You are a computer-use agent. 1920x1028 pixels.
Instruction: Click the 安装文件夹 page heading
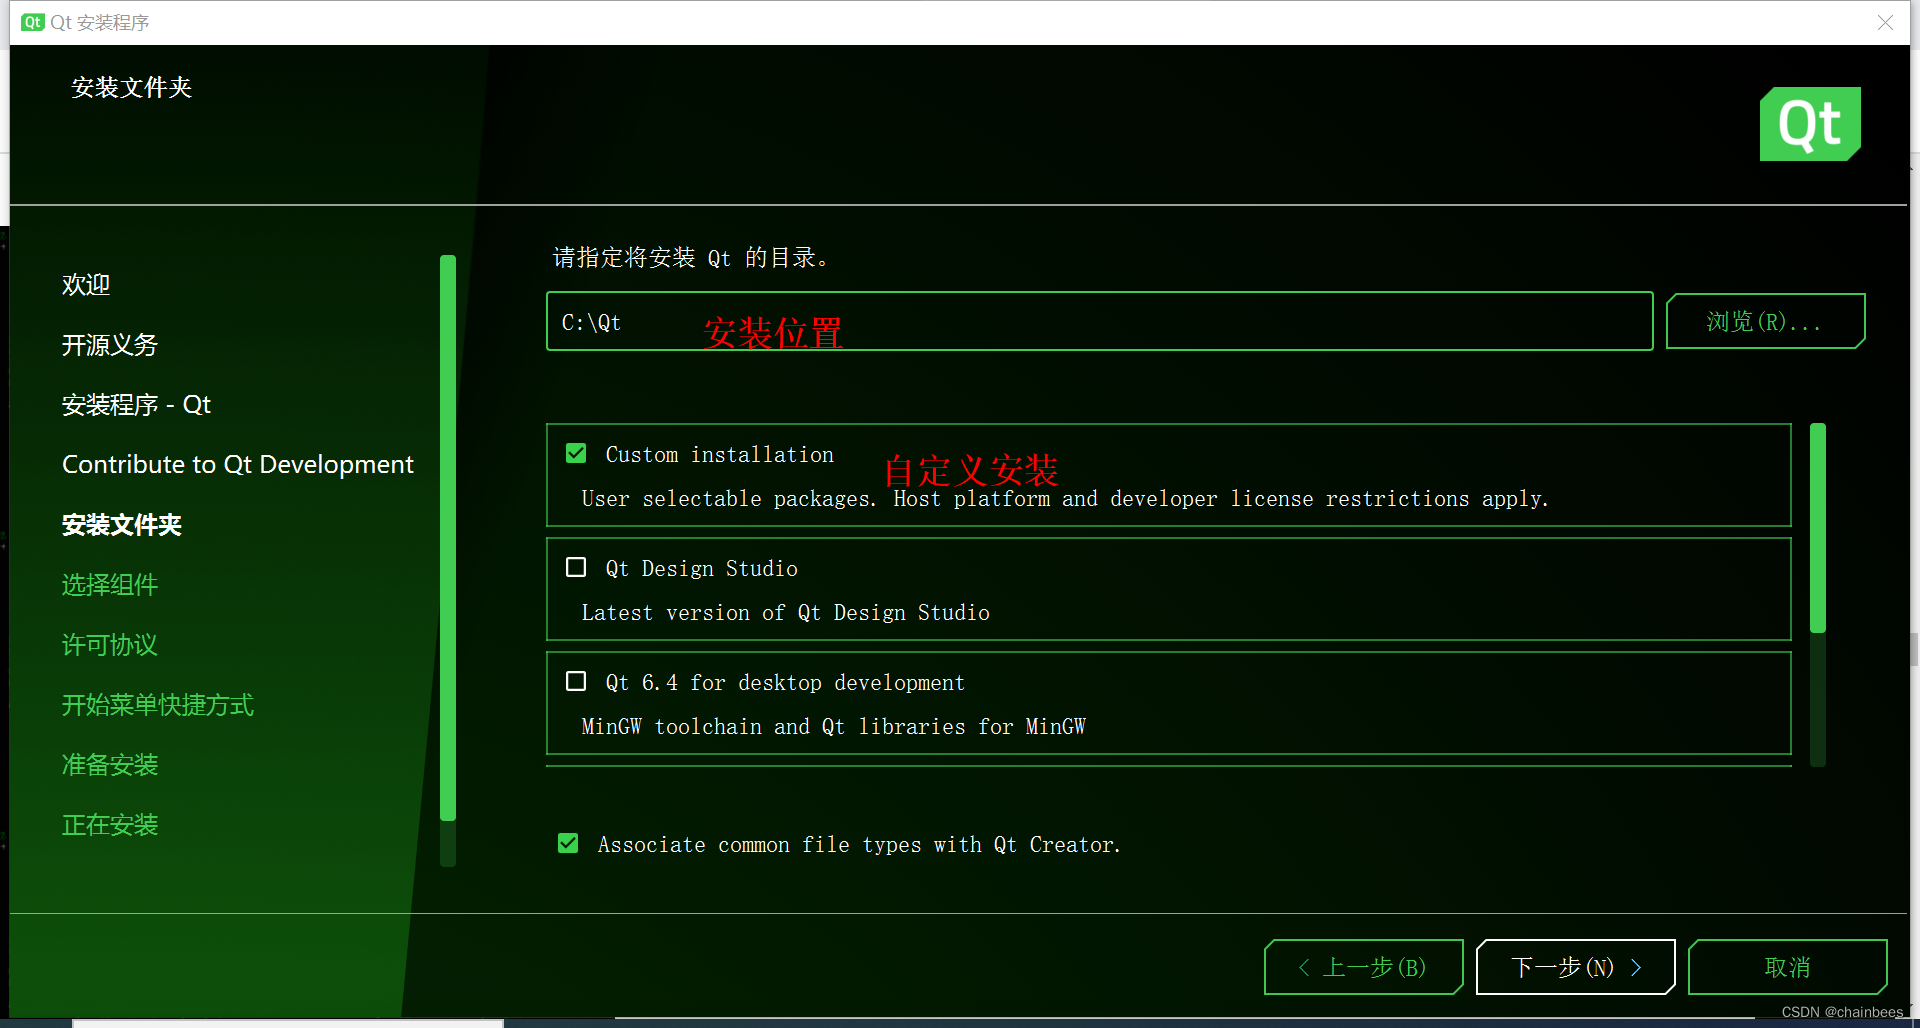(x=131, y=88)
